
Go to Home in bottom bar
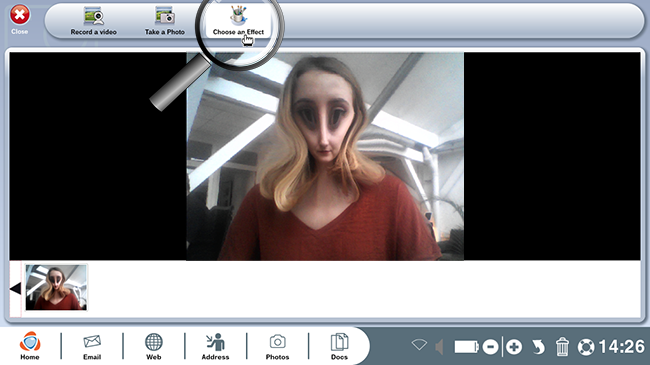(30, 346)
